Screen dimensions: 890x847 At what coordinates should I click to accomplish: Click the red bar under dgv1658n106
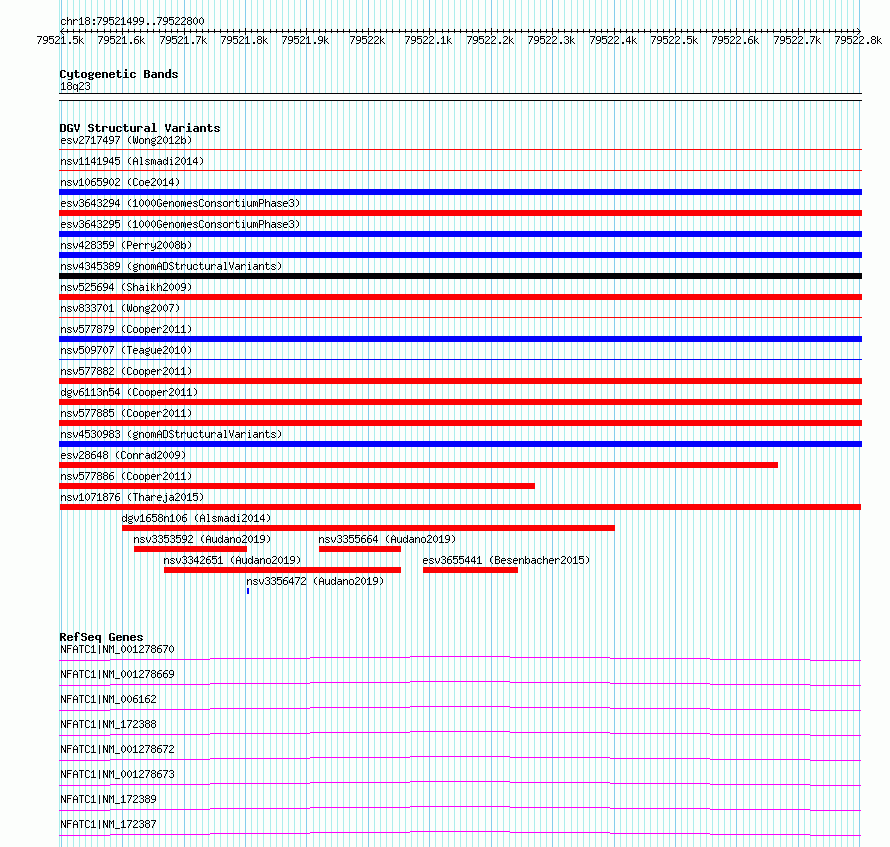pyautogui.click(x=368, y=528)
